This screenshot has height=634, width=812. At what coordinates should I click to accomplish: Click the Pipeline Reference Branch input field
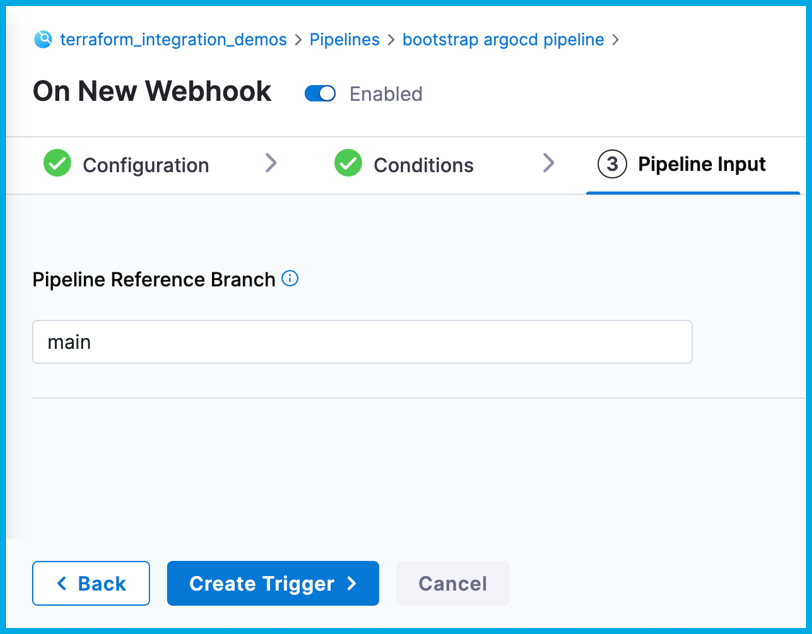coord(362,342)
